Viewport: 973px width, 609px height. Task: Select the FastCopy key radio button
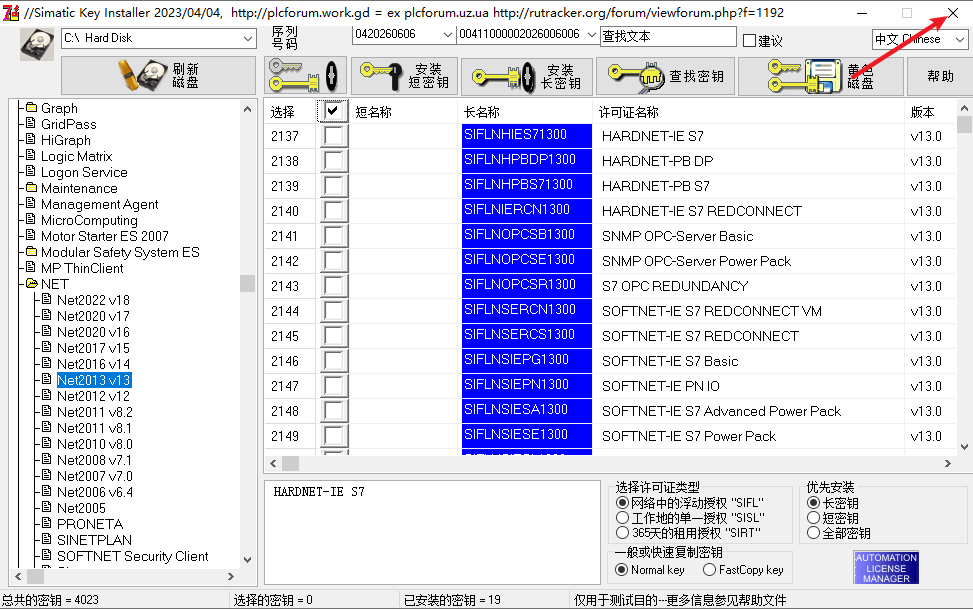(709, 569)
